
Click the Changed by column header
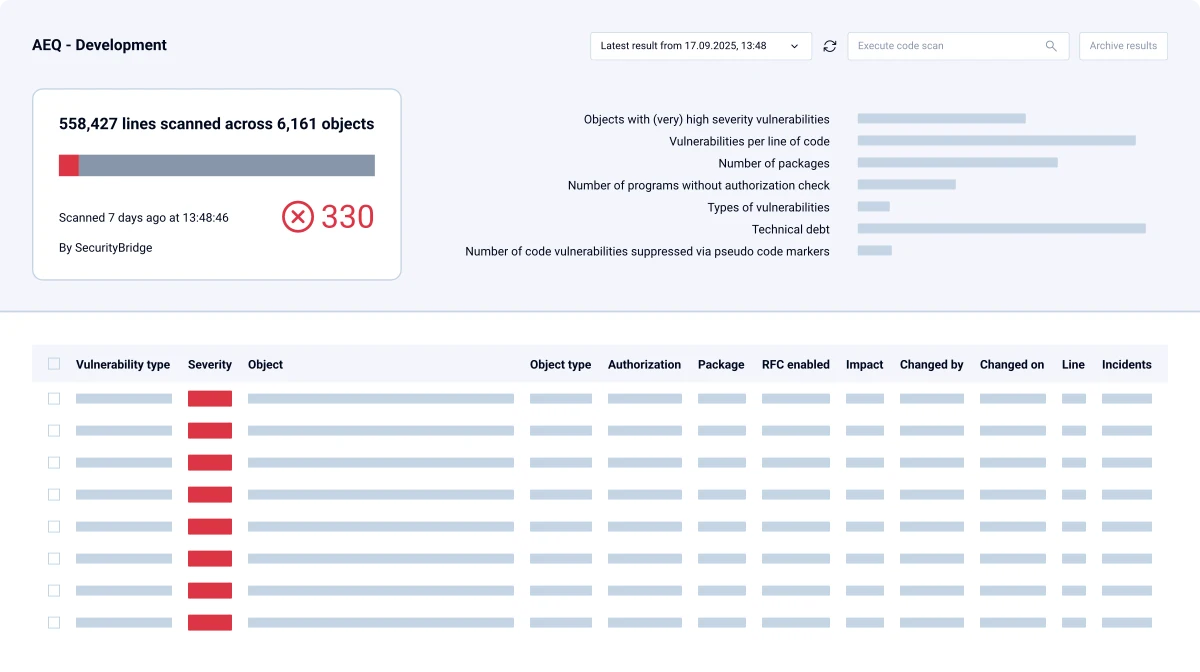tap(932, 365)
